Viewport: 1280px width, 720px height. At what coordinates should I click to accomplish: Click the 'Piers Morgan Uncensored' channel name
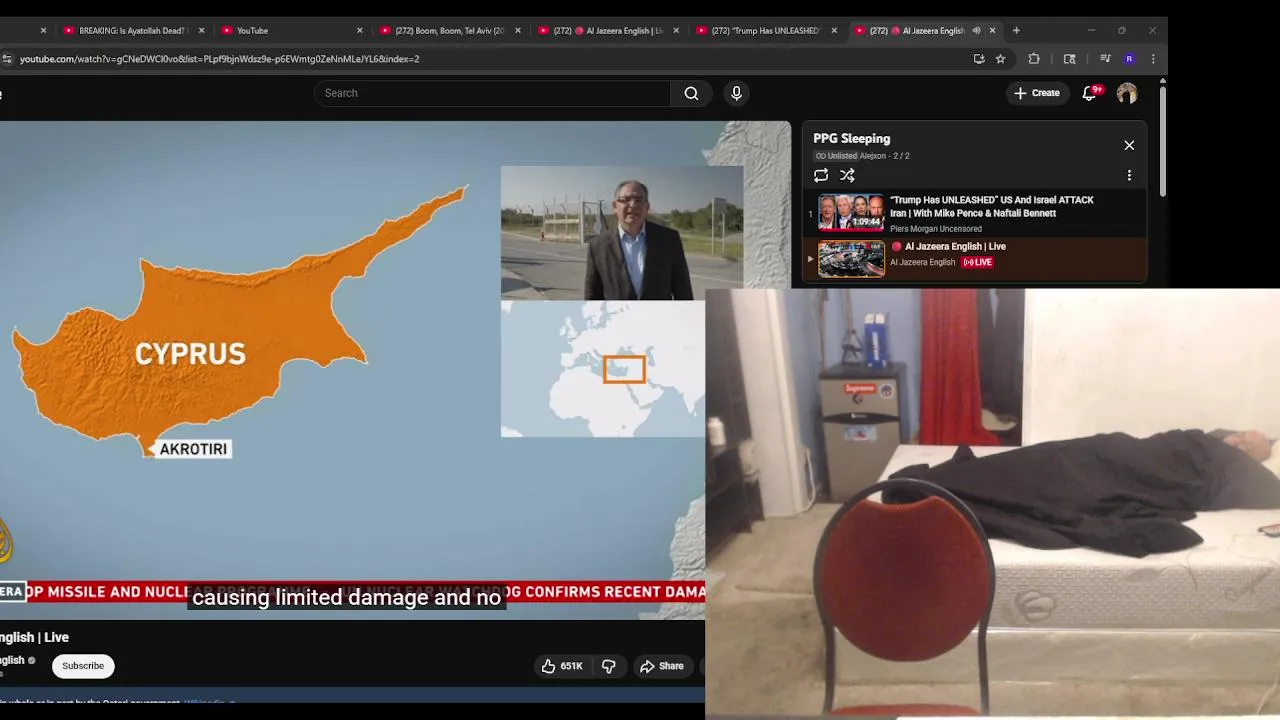pos(935,229)
